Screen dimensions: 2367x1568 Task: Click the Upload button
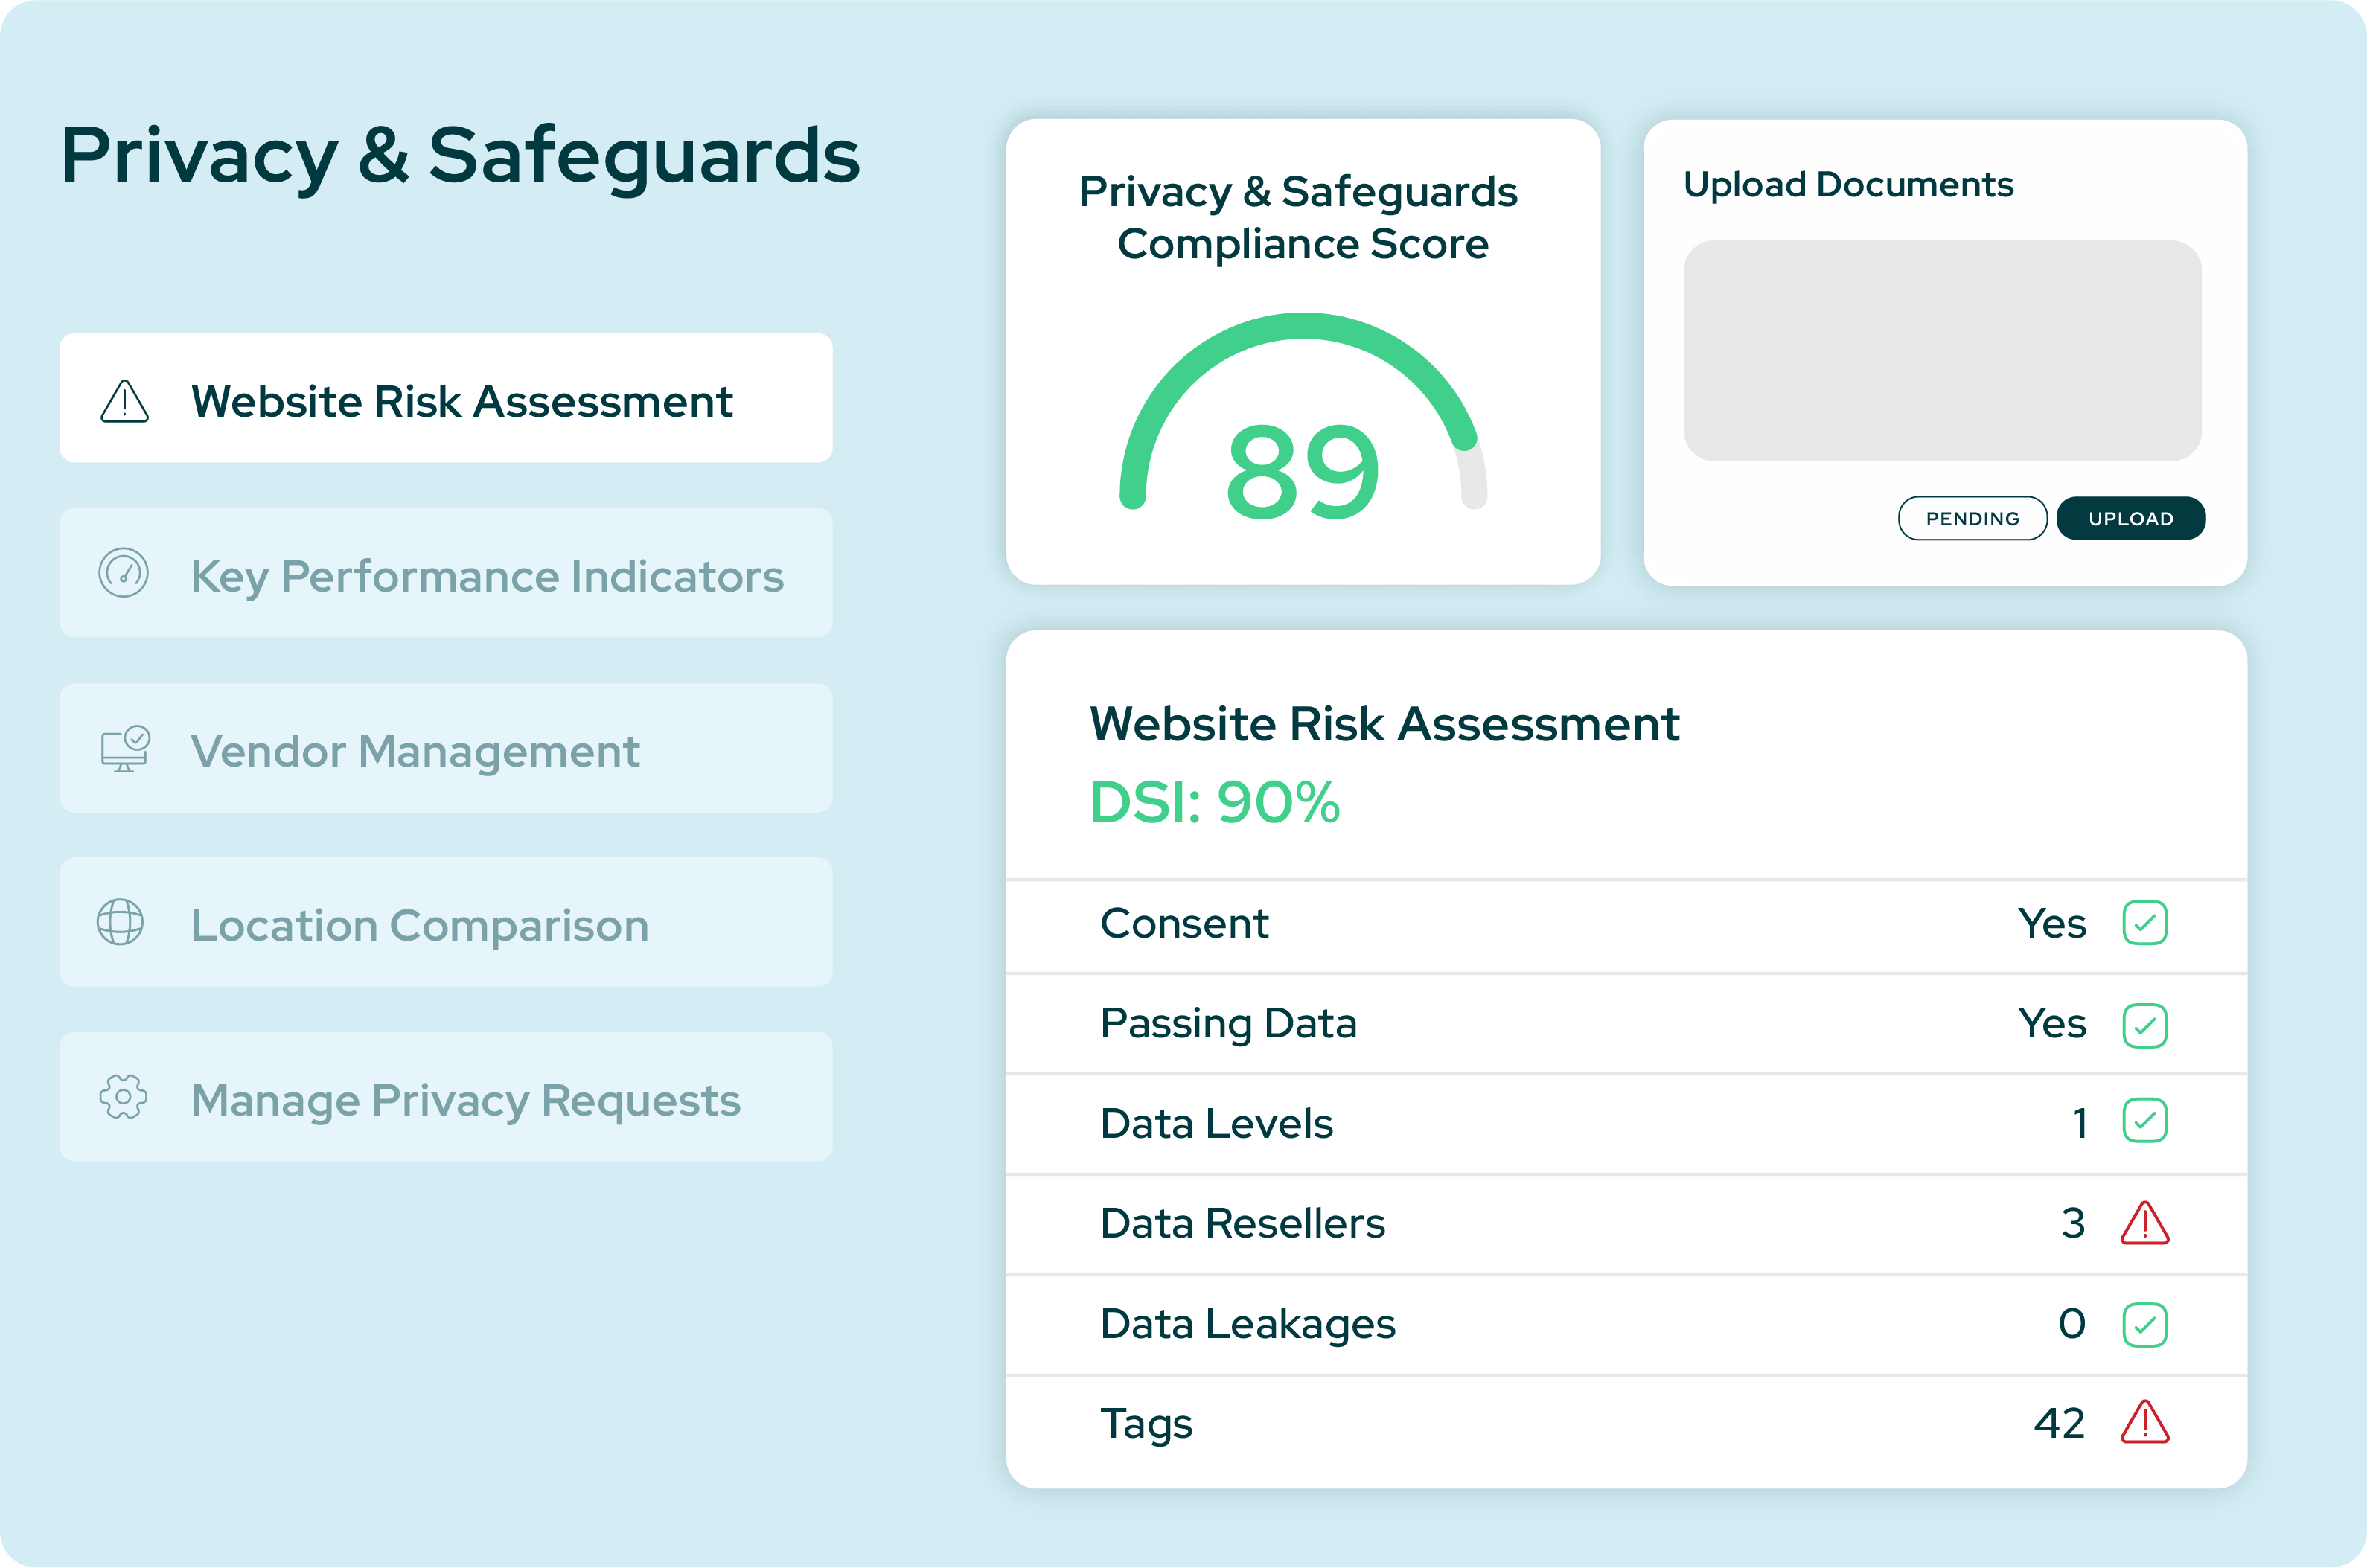tap(2131, 518)
